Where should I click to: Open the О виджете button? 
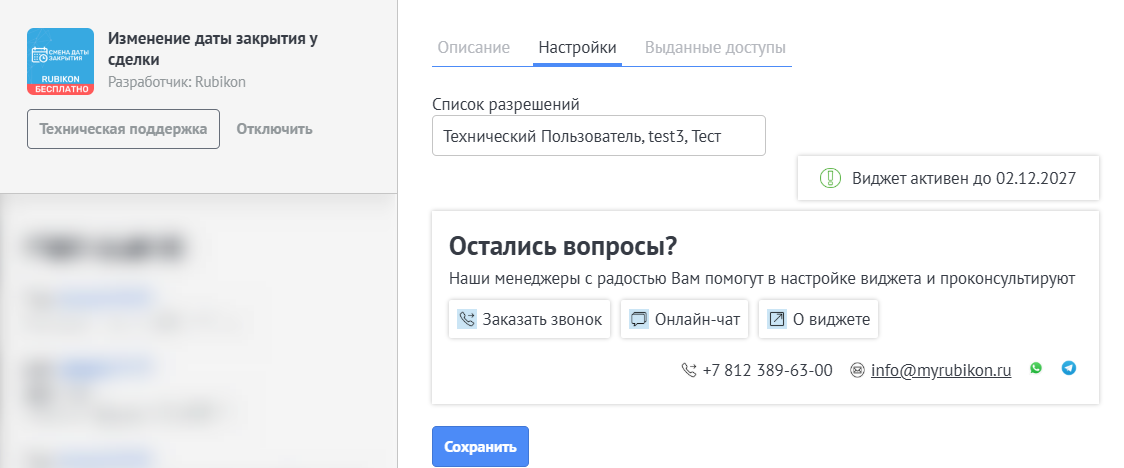(x=819, y=319)
